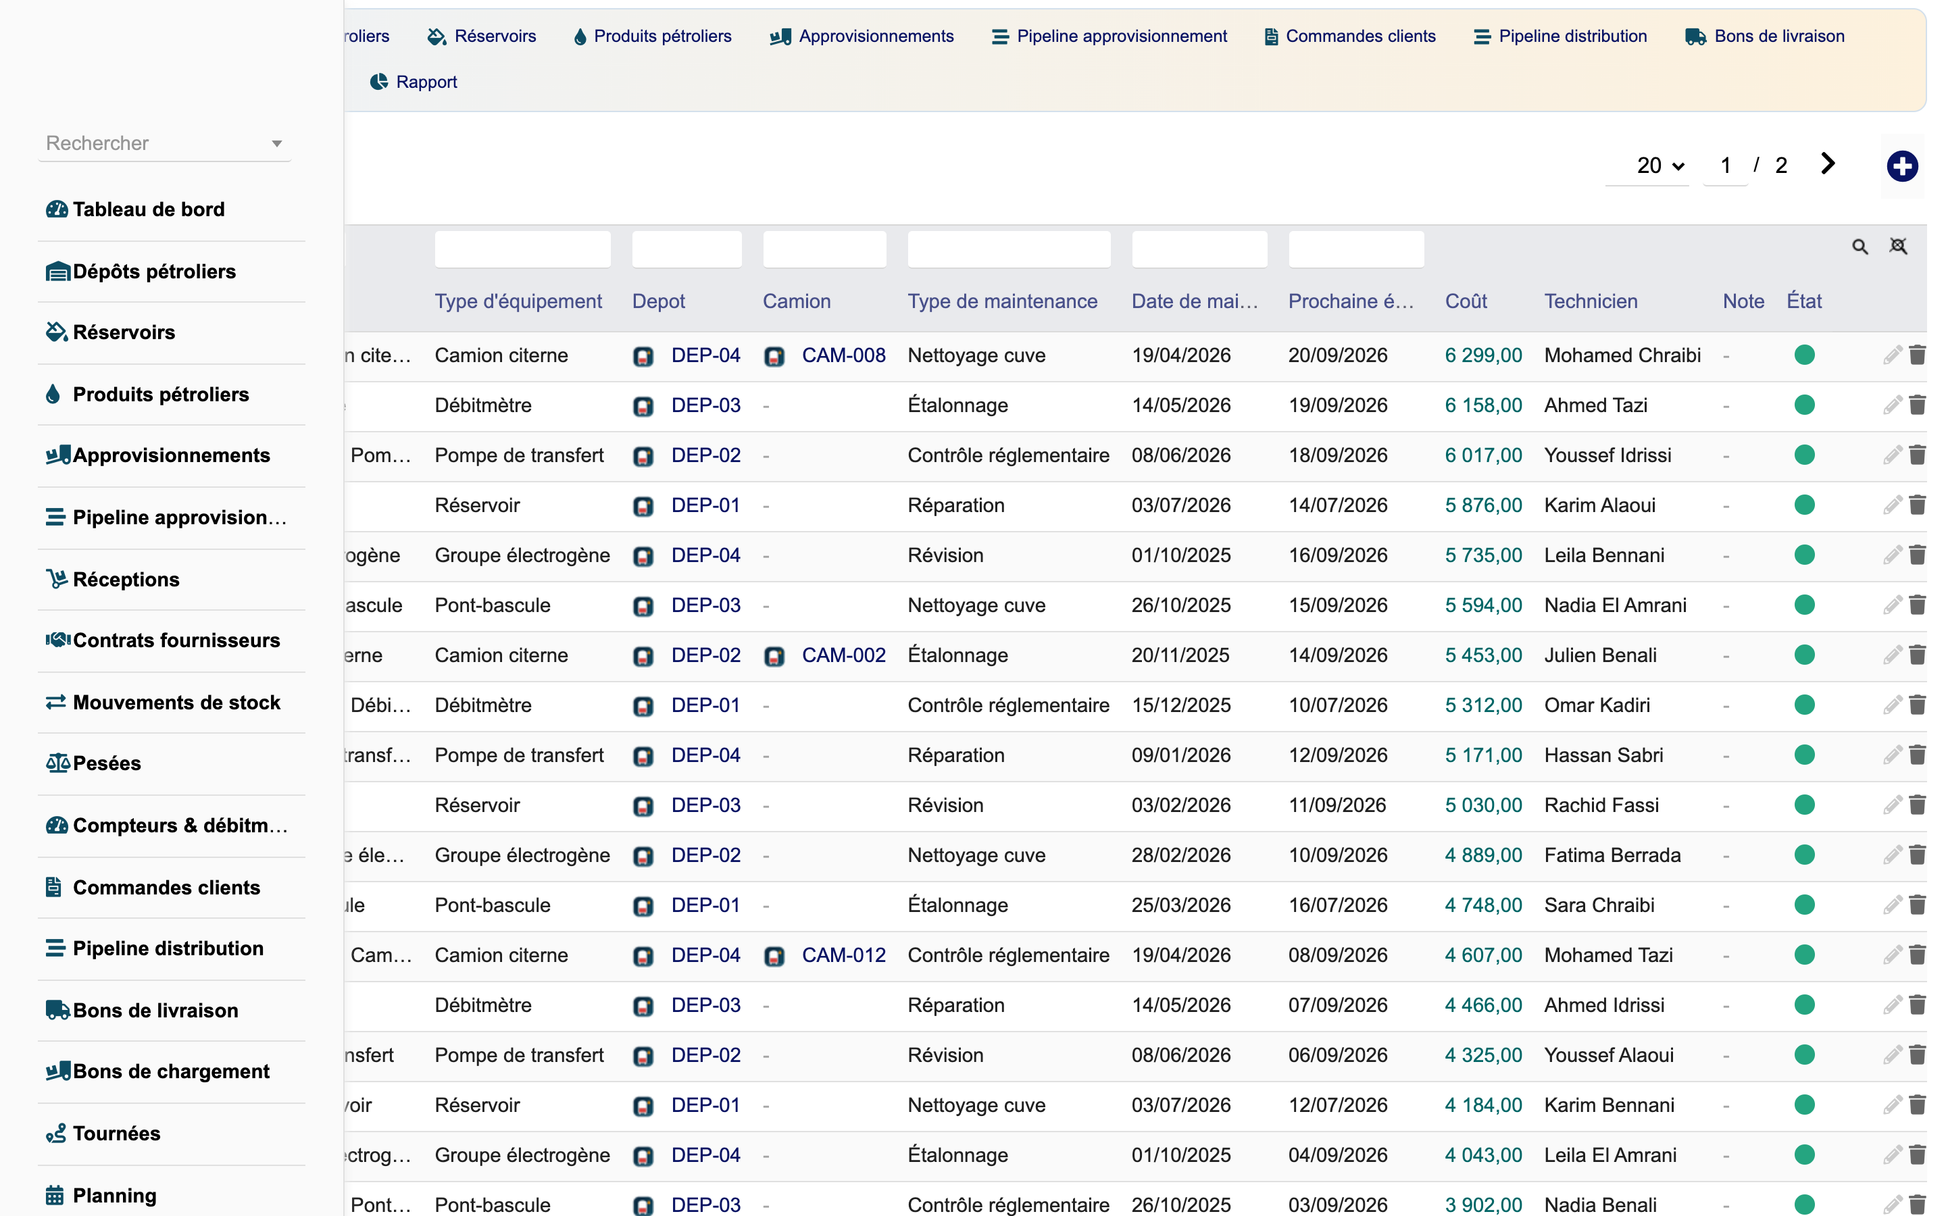Click the Pesées balance scale icon
Viewport: 1946px width, 1216px height.
pos(57,763)
